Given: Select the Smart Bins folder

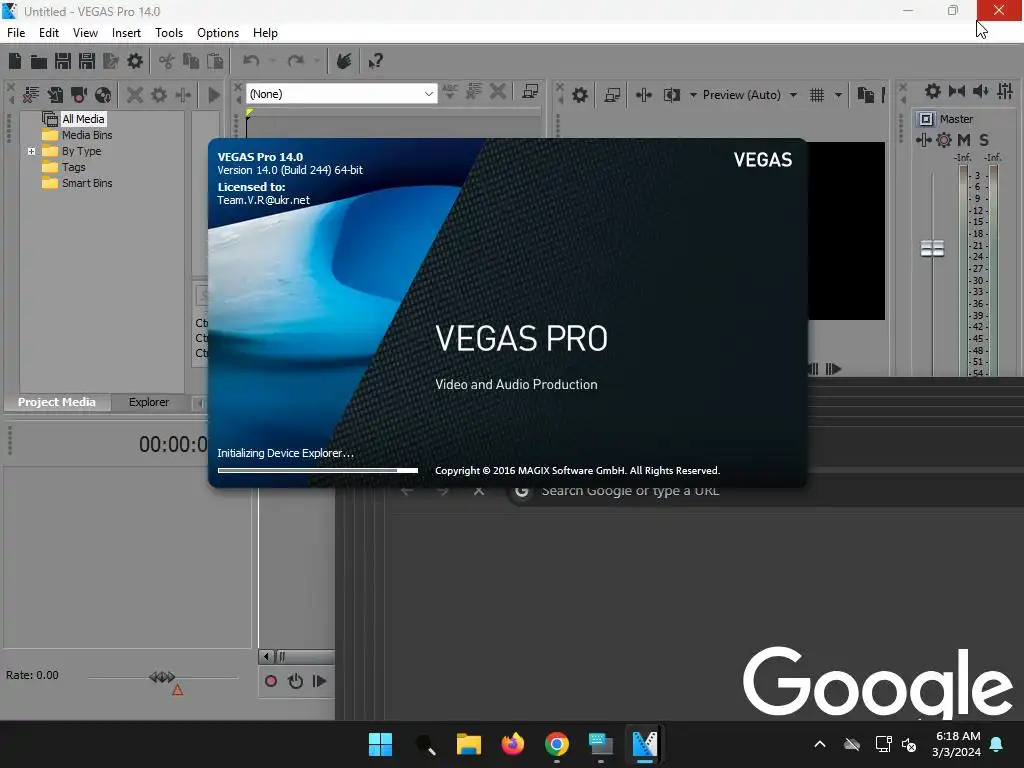Looking at the screenshot, I should 87,184.
